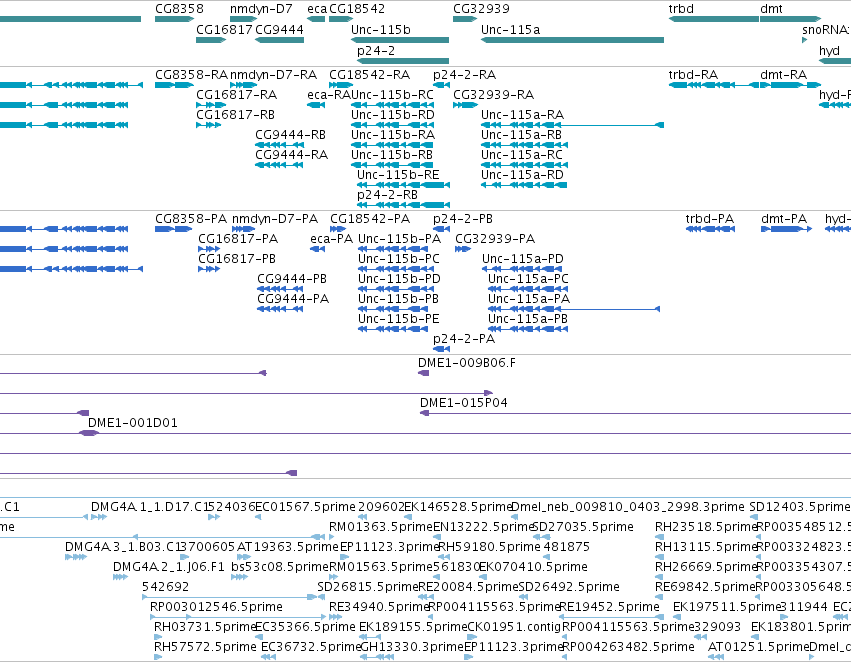The height and width of the screenshot is (662, 851).
Task: Click transcript Unc-115b-RE
Action: [x=403, y=185]
